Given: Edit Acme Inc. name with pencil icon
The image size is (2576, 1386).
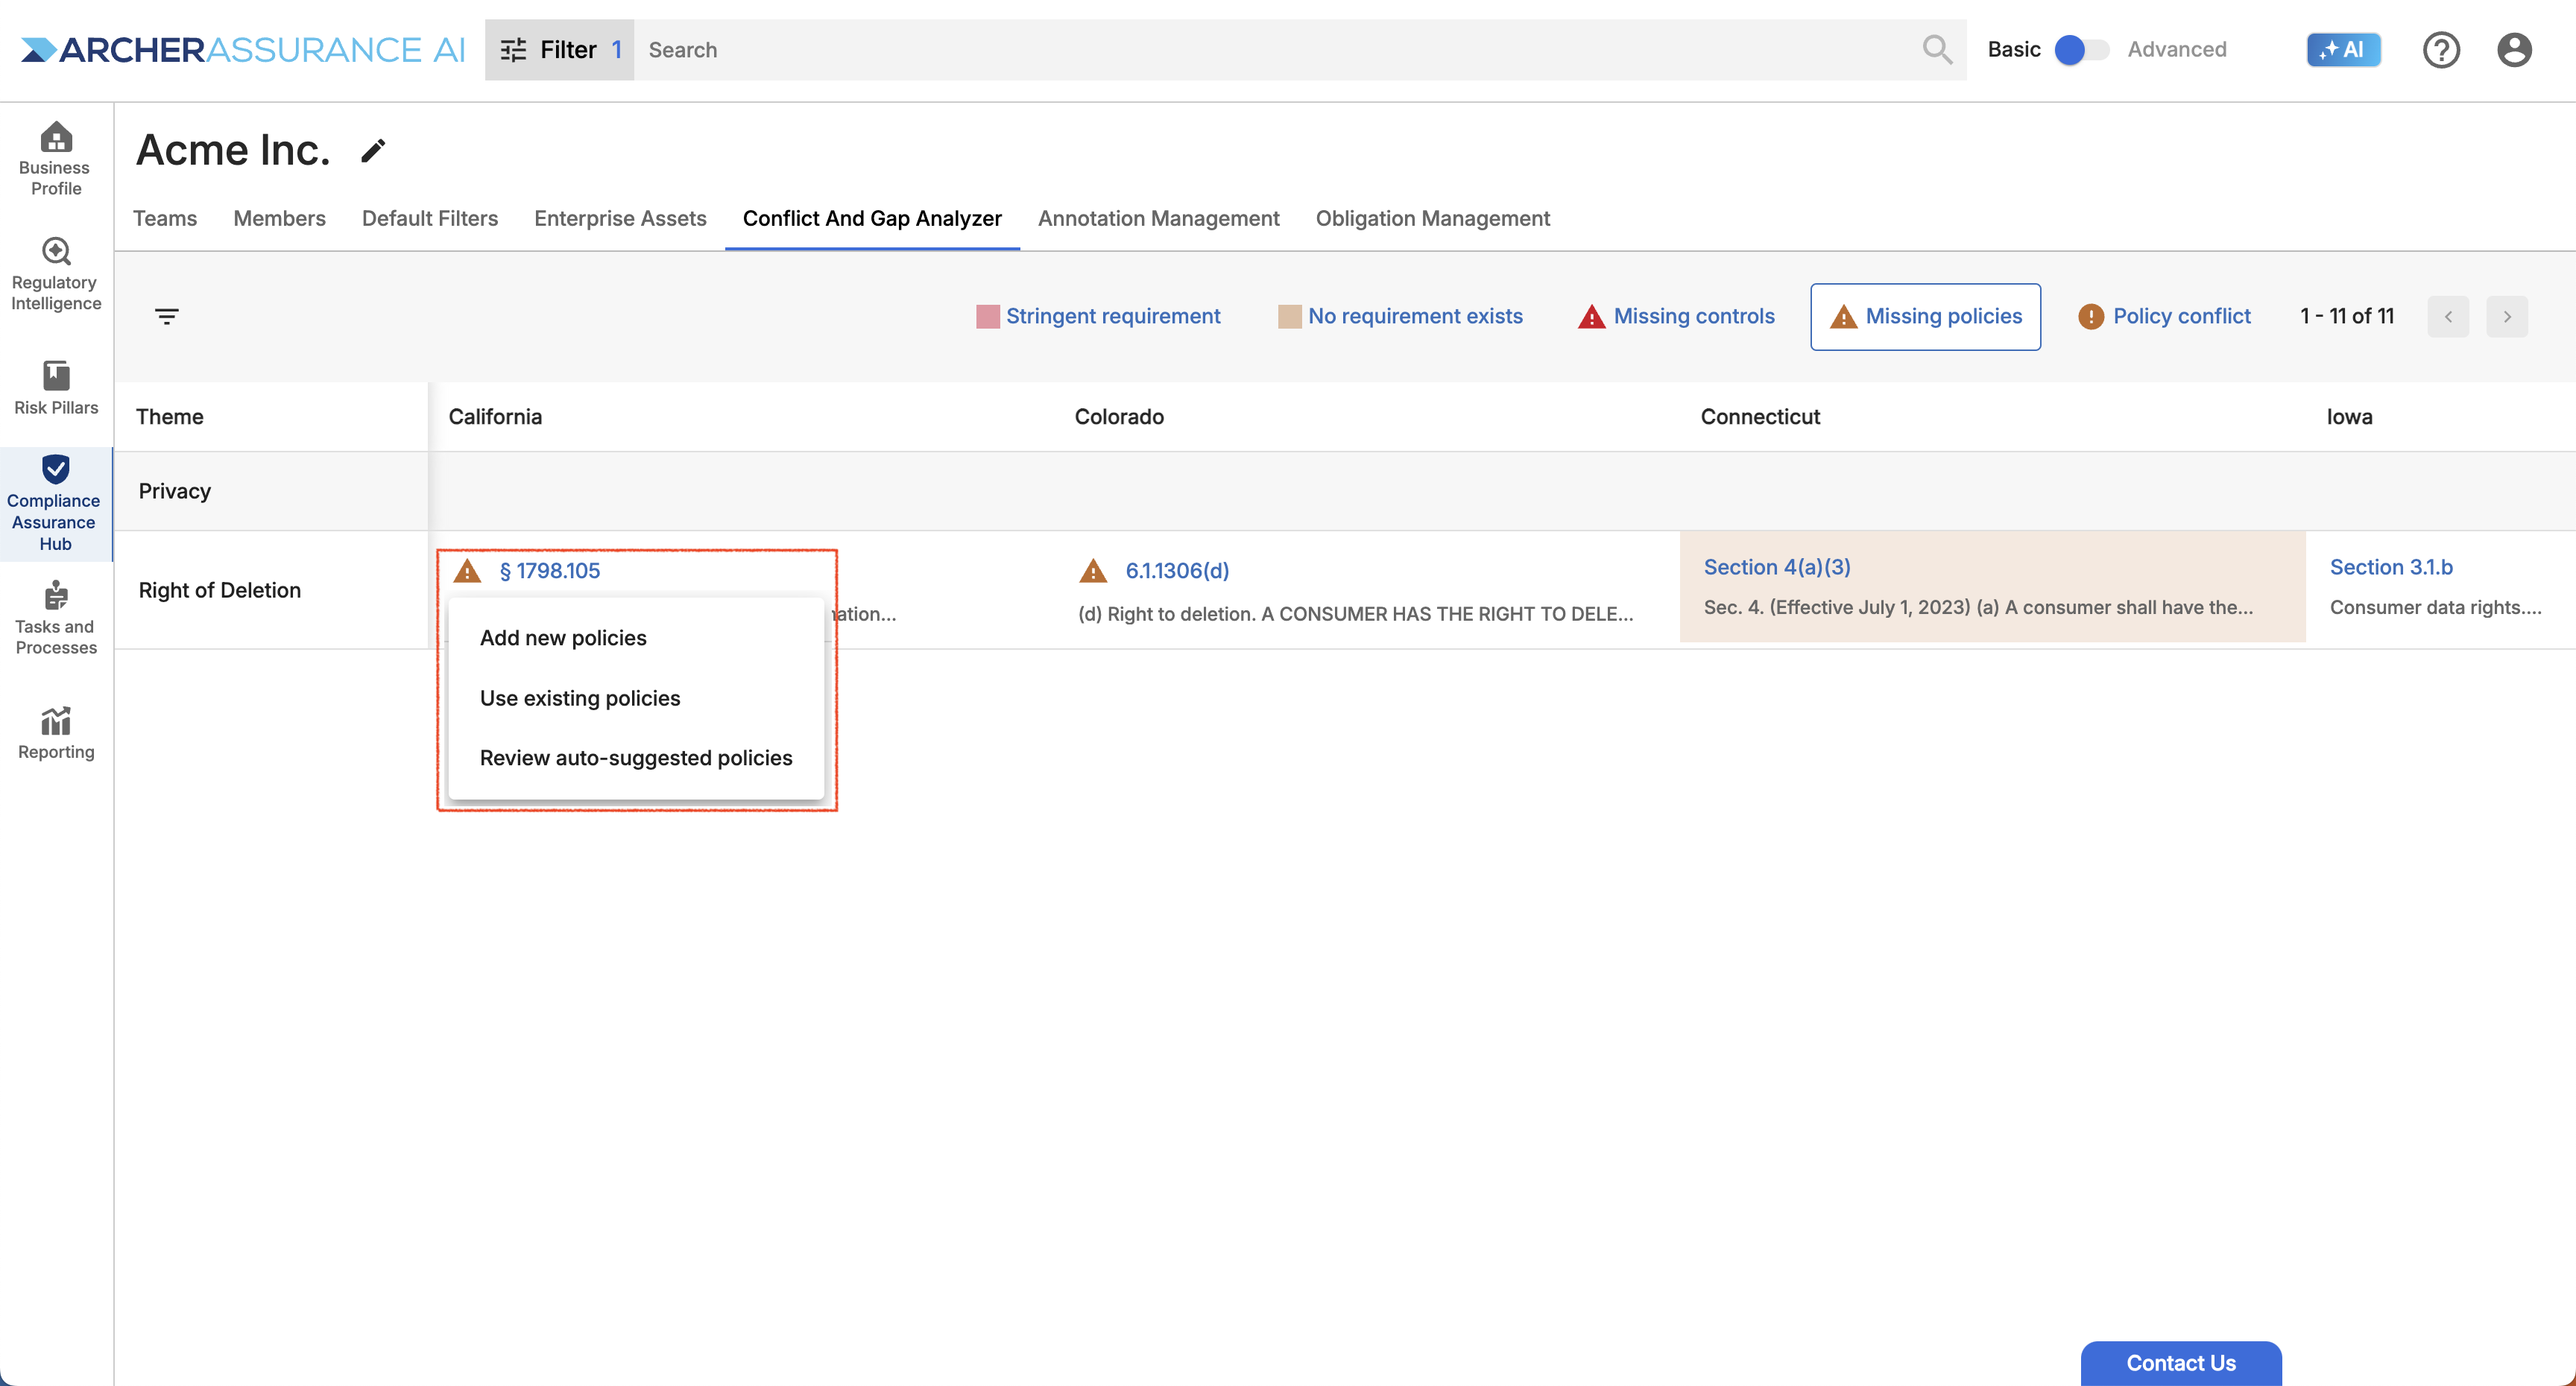Looking at the screenshot, I should pos(373,150).
